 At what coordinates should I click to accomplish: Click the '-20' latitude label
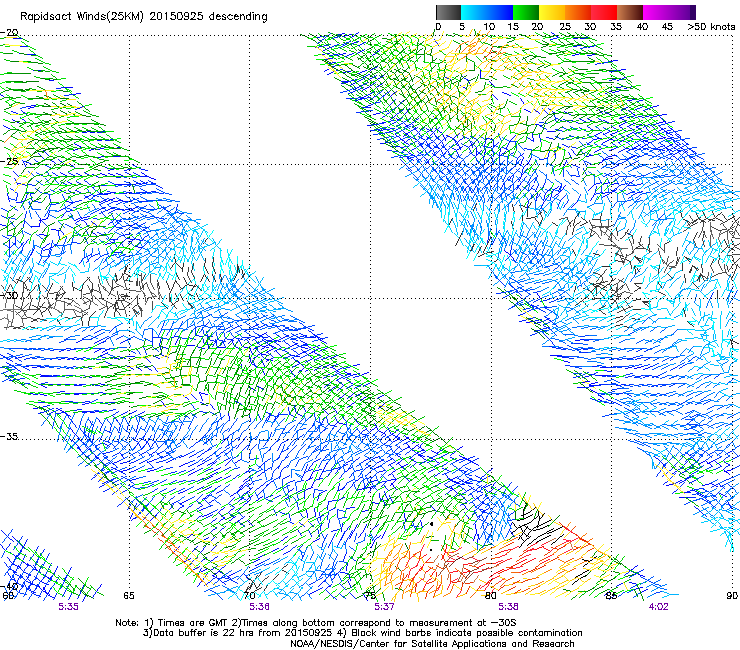pos(10,33)
